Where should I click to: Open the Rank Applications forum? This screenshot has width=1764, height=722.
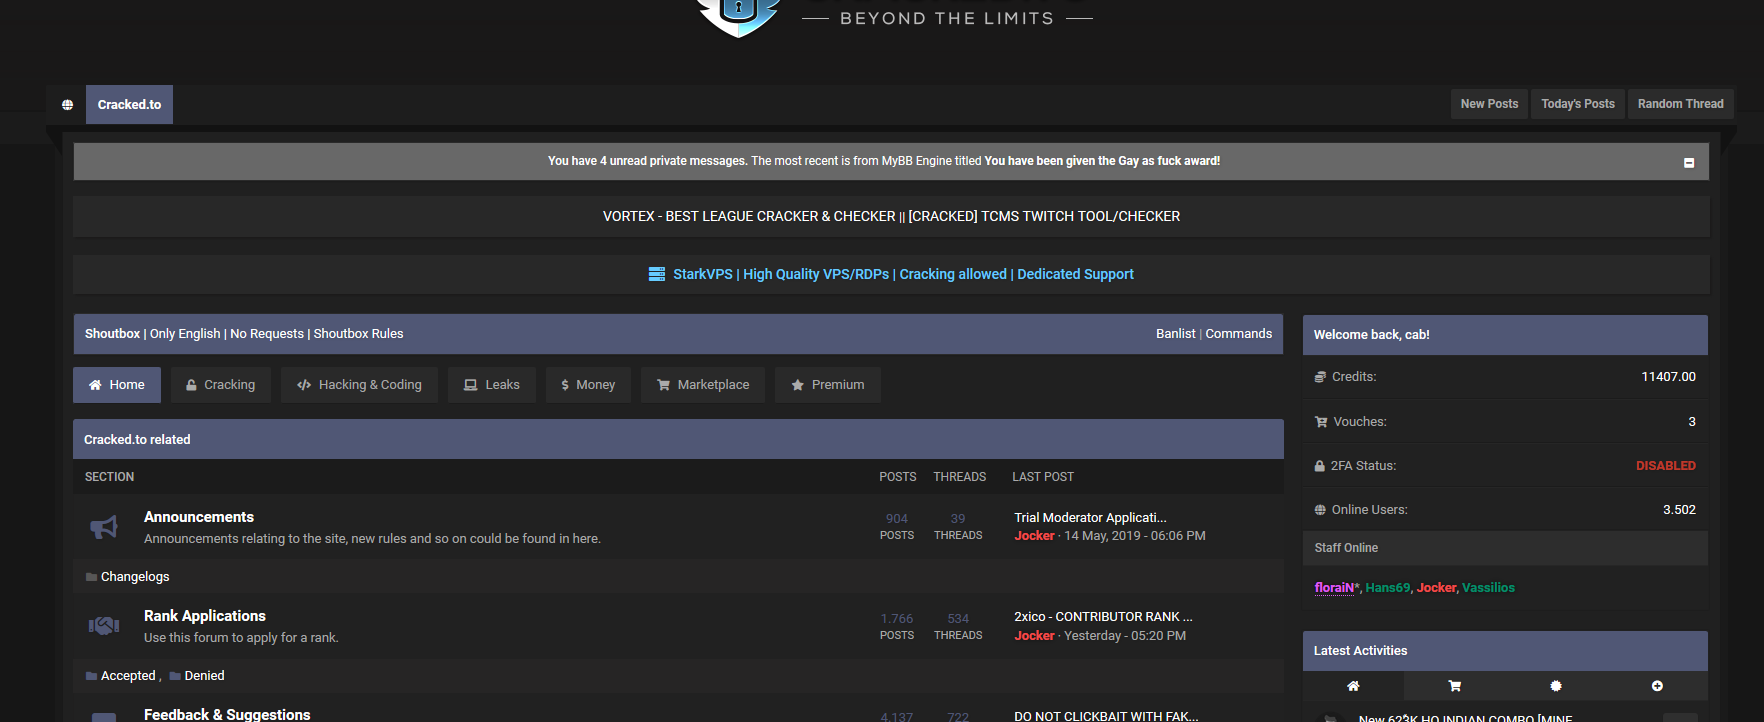[205, 616]
